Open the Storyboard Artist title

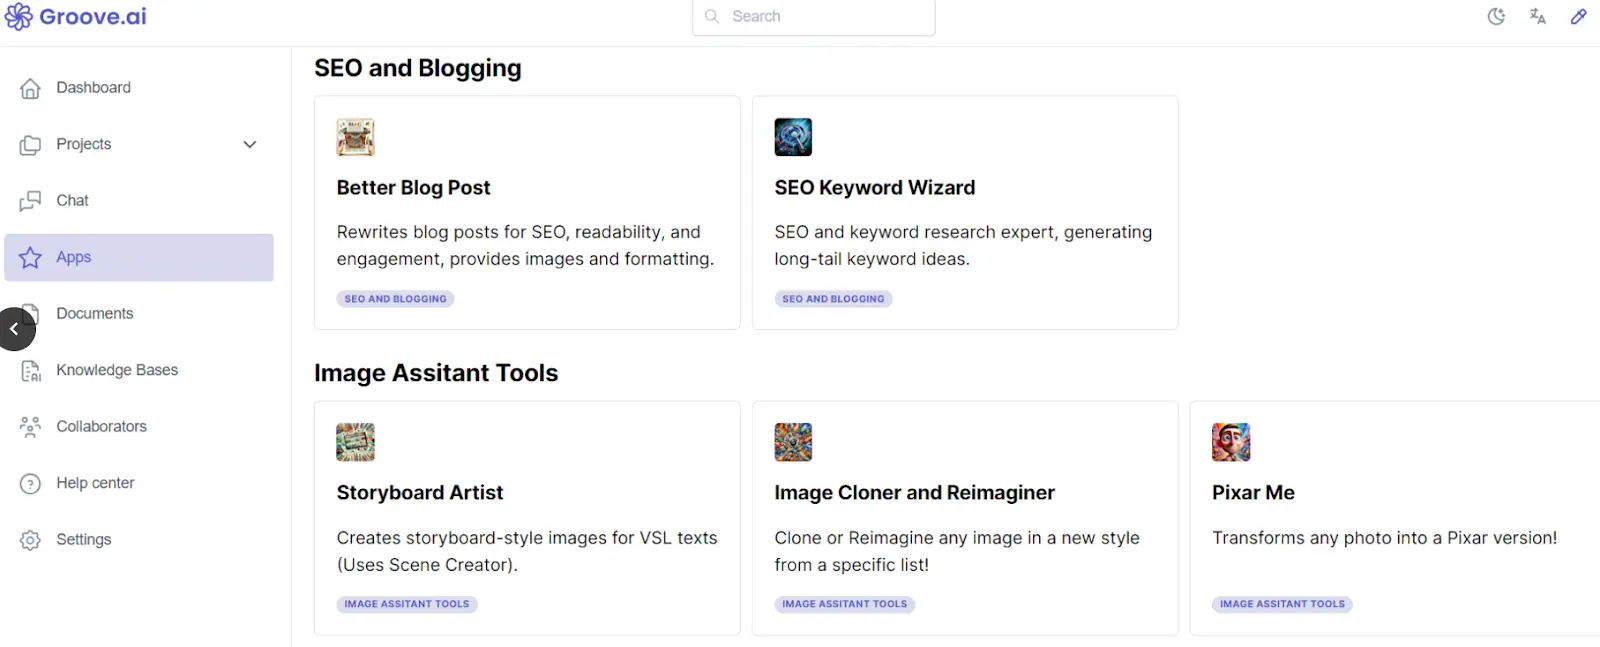click(x=420, y=493)
